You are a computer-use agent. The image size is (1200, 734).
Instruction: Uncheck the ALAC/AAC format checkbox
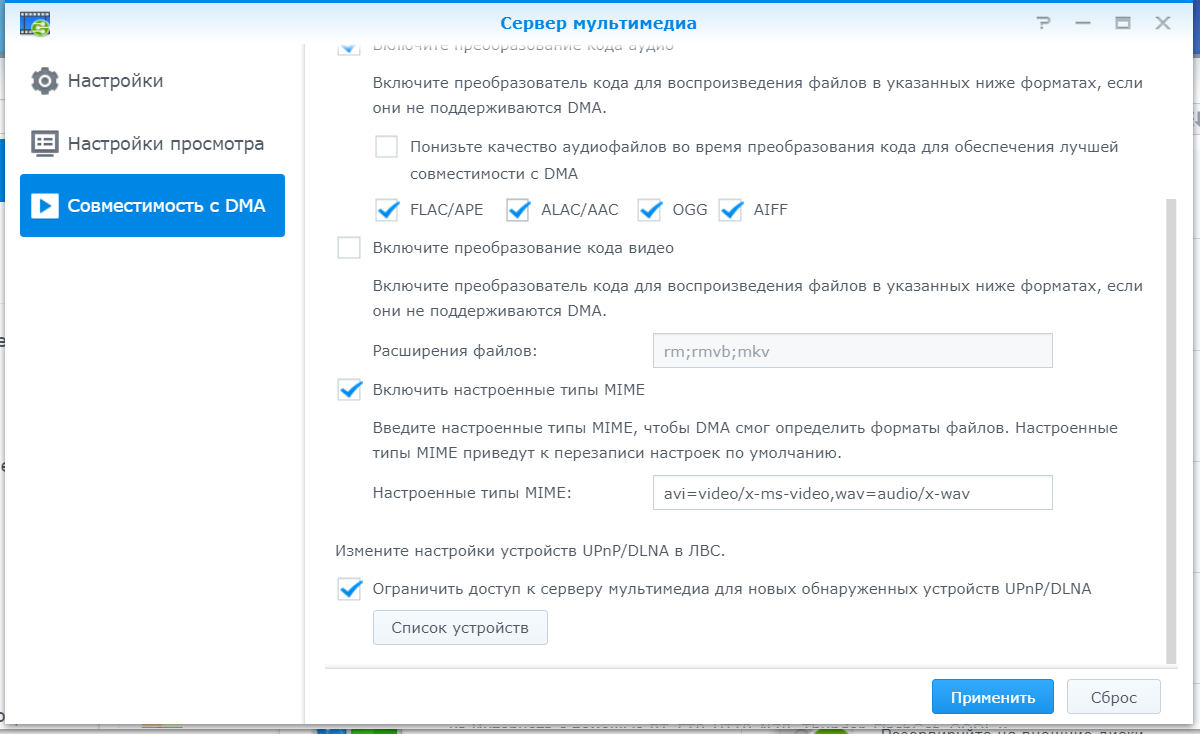pos(518,210)
